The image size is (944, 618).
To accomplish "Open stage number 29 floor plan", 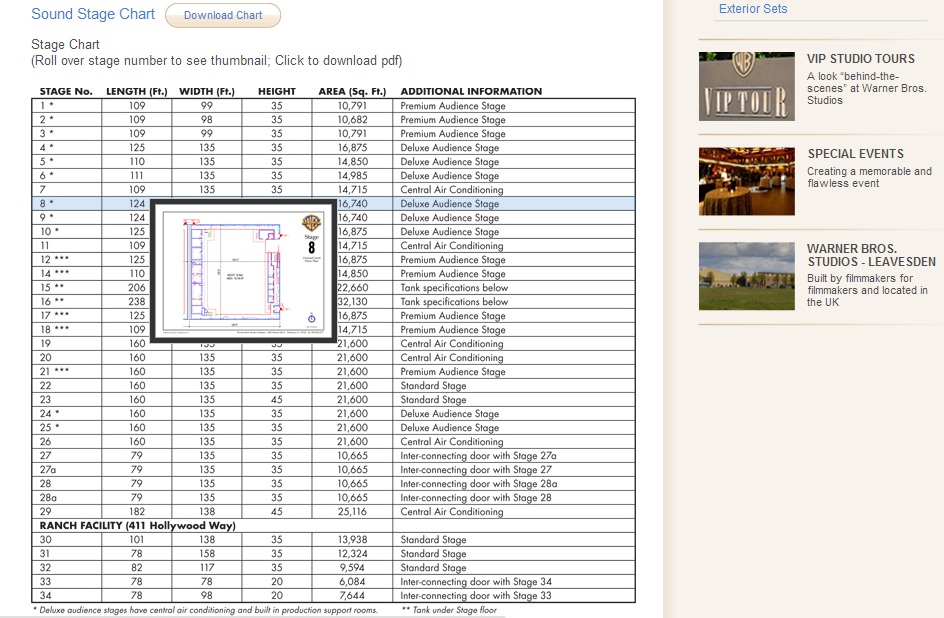I will tap(45, 512).
